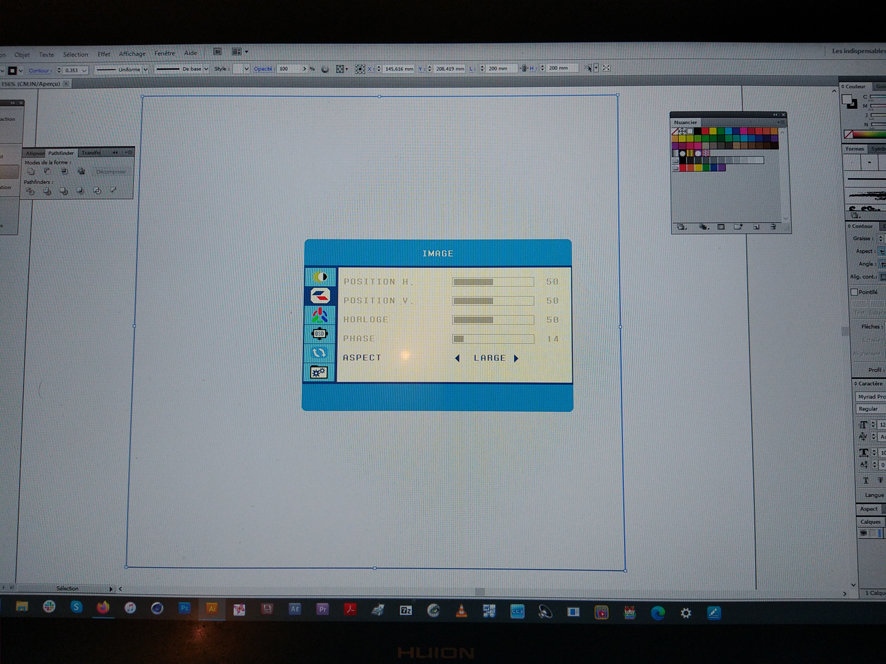Image resolution: width=886 pixels, height=664 pixels.
Task: Click the Décomposer button in Pathfinder
Action: (111, 171)
